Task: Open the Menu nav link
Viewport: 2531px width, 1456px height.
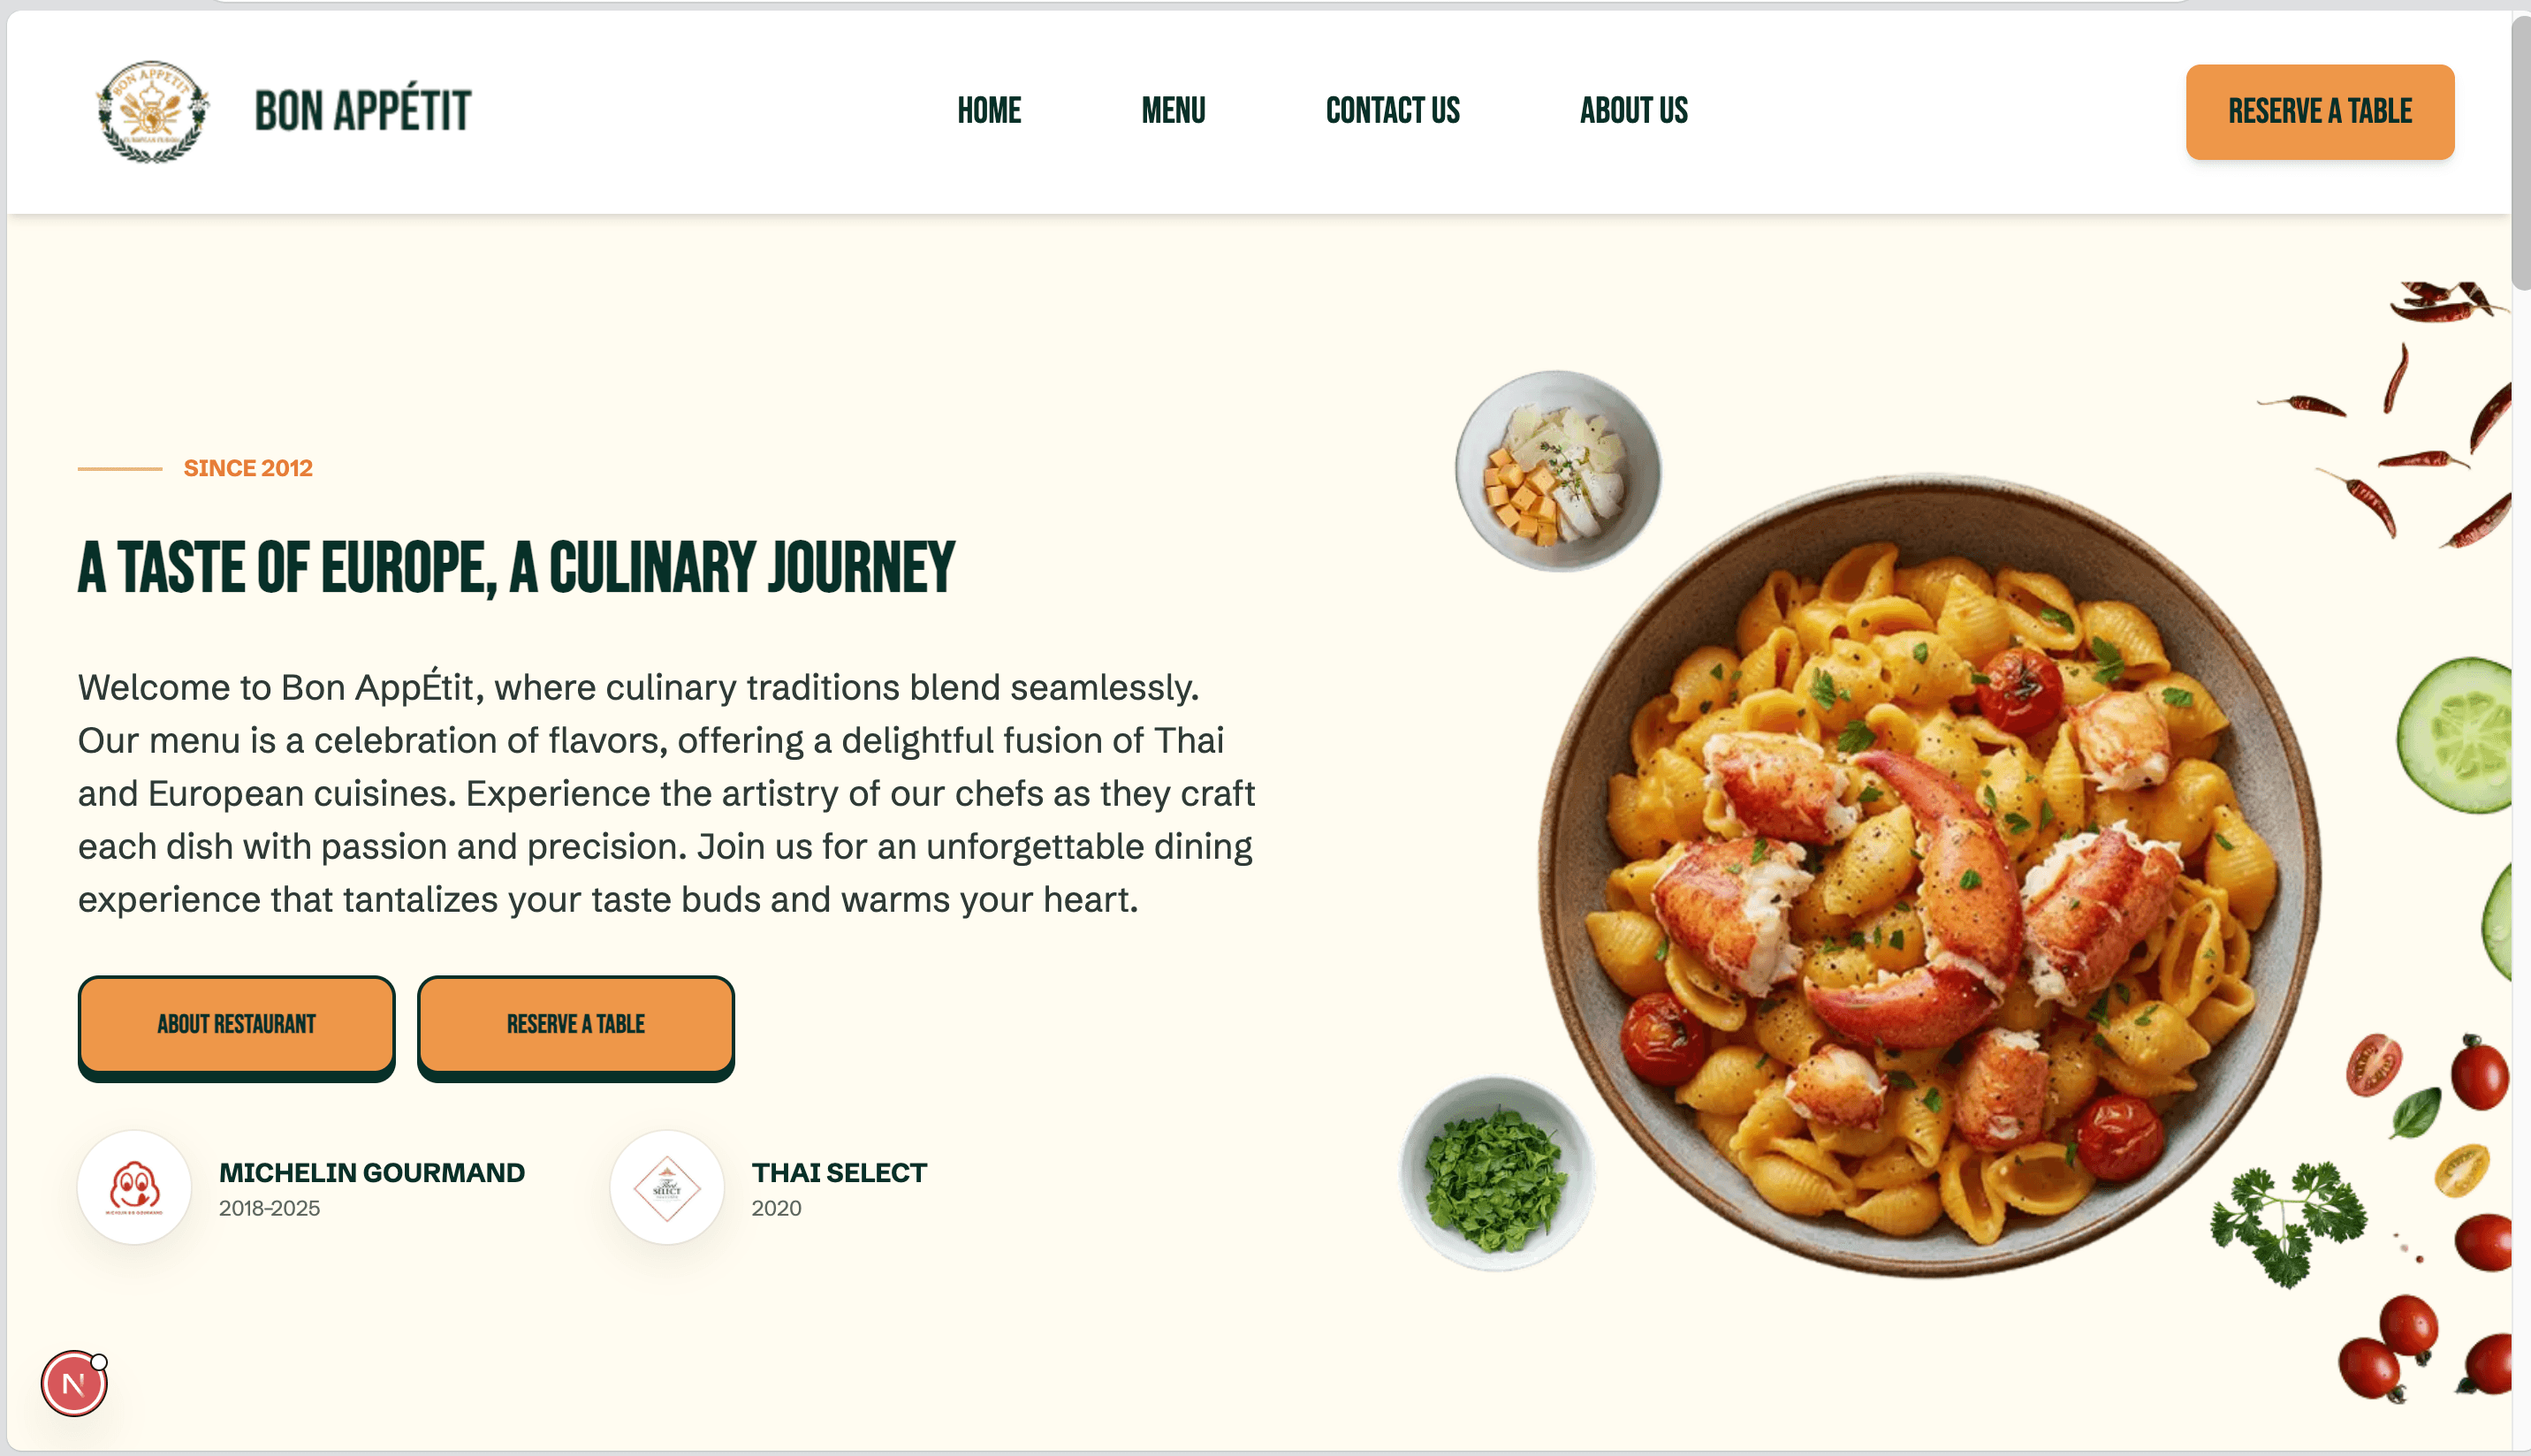Action: (x=1173, y=111)
